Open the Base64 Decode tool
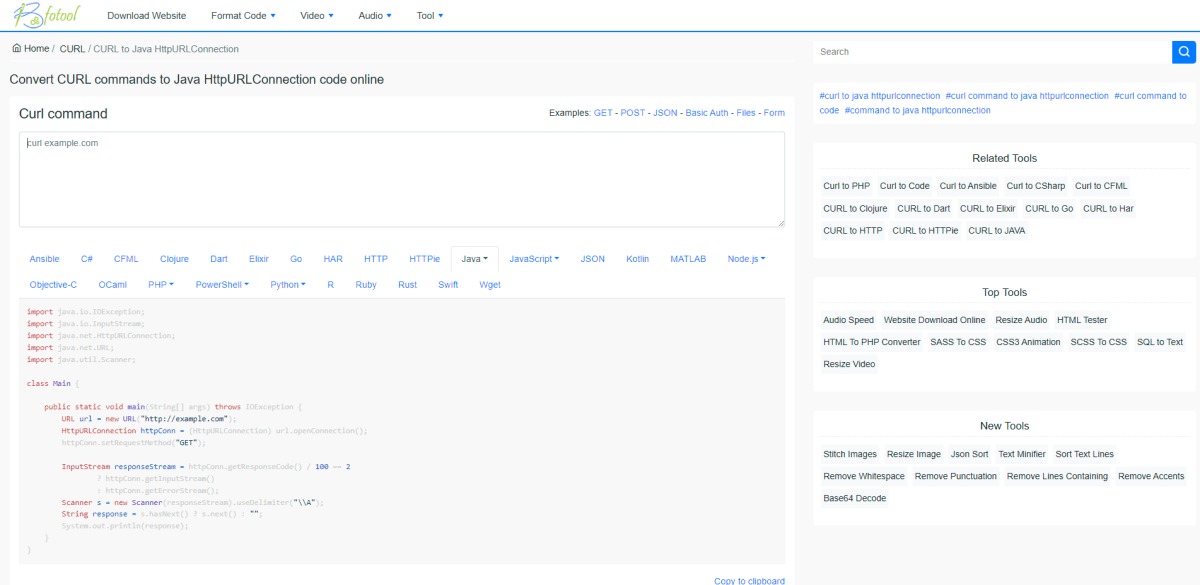Image resolution: width=1200 pixels, height=585 pixels. 855,498
